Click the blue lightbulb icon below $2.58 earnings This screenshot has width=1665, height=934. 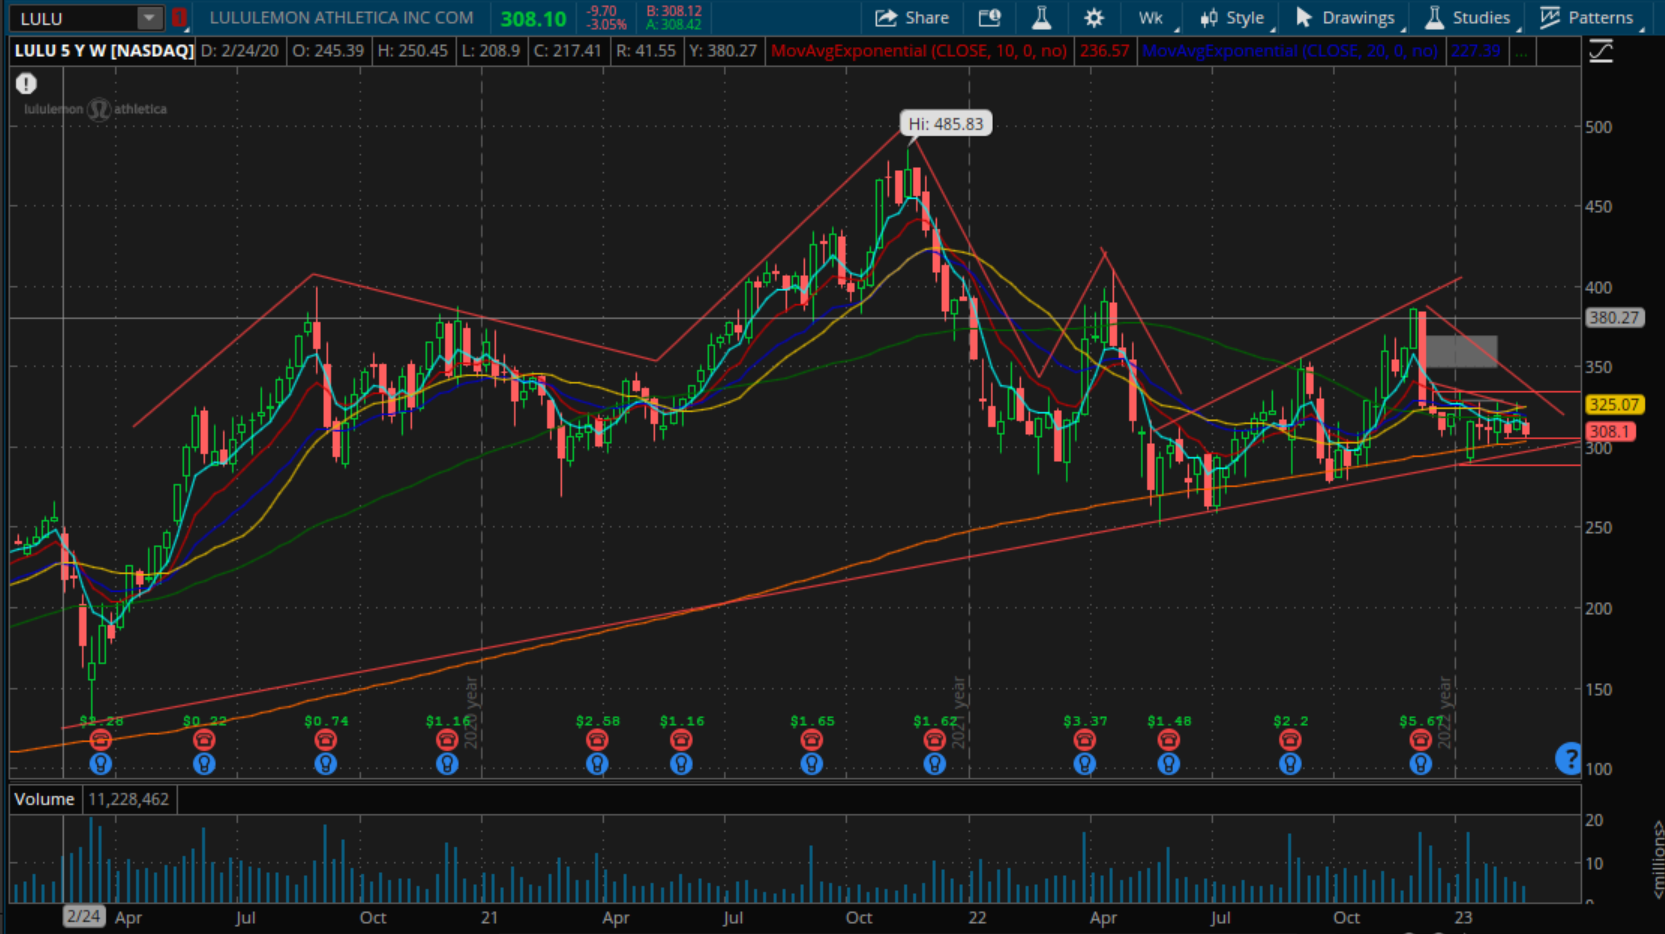point(597,764)
